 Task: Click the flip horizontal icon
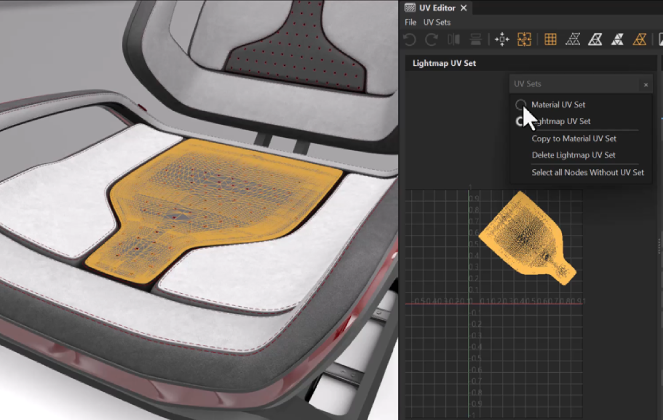pyautogui.click(x=454, y=39)
